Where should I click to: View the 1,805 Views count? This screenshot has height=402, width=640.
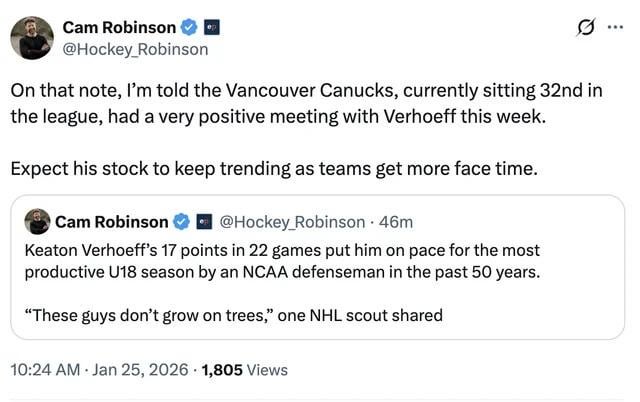(244, 370)
